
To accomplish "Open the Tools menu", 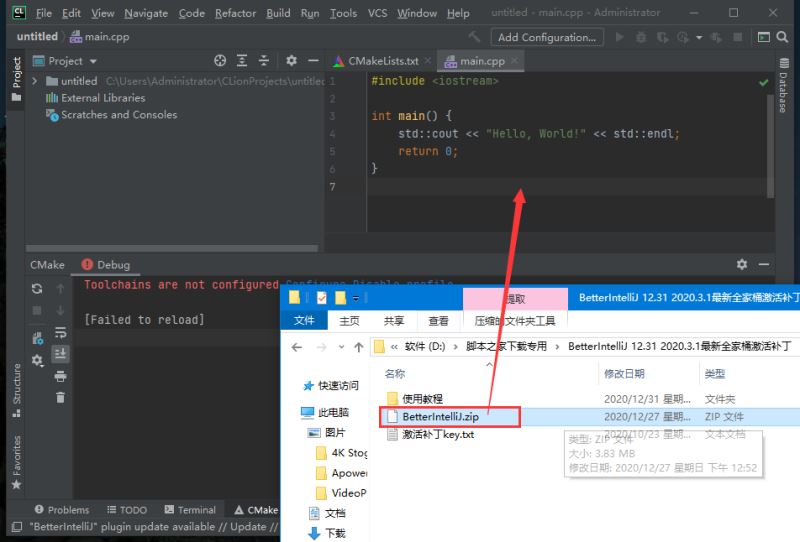I will [343, 13].
